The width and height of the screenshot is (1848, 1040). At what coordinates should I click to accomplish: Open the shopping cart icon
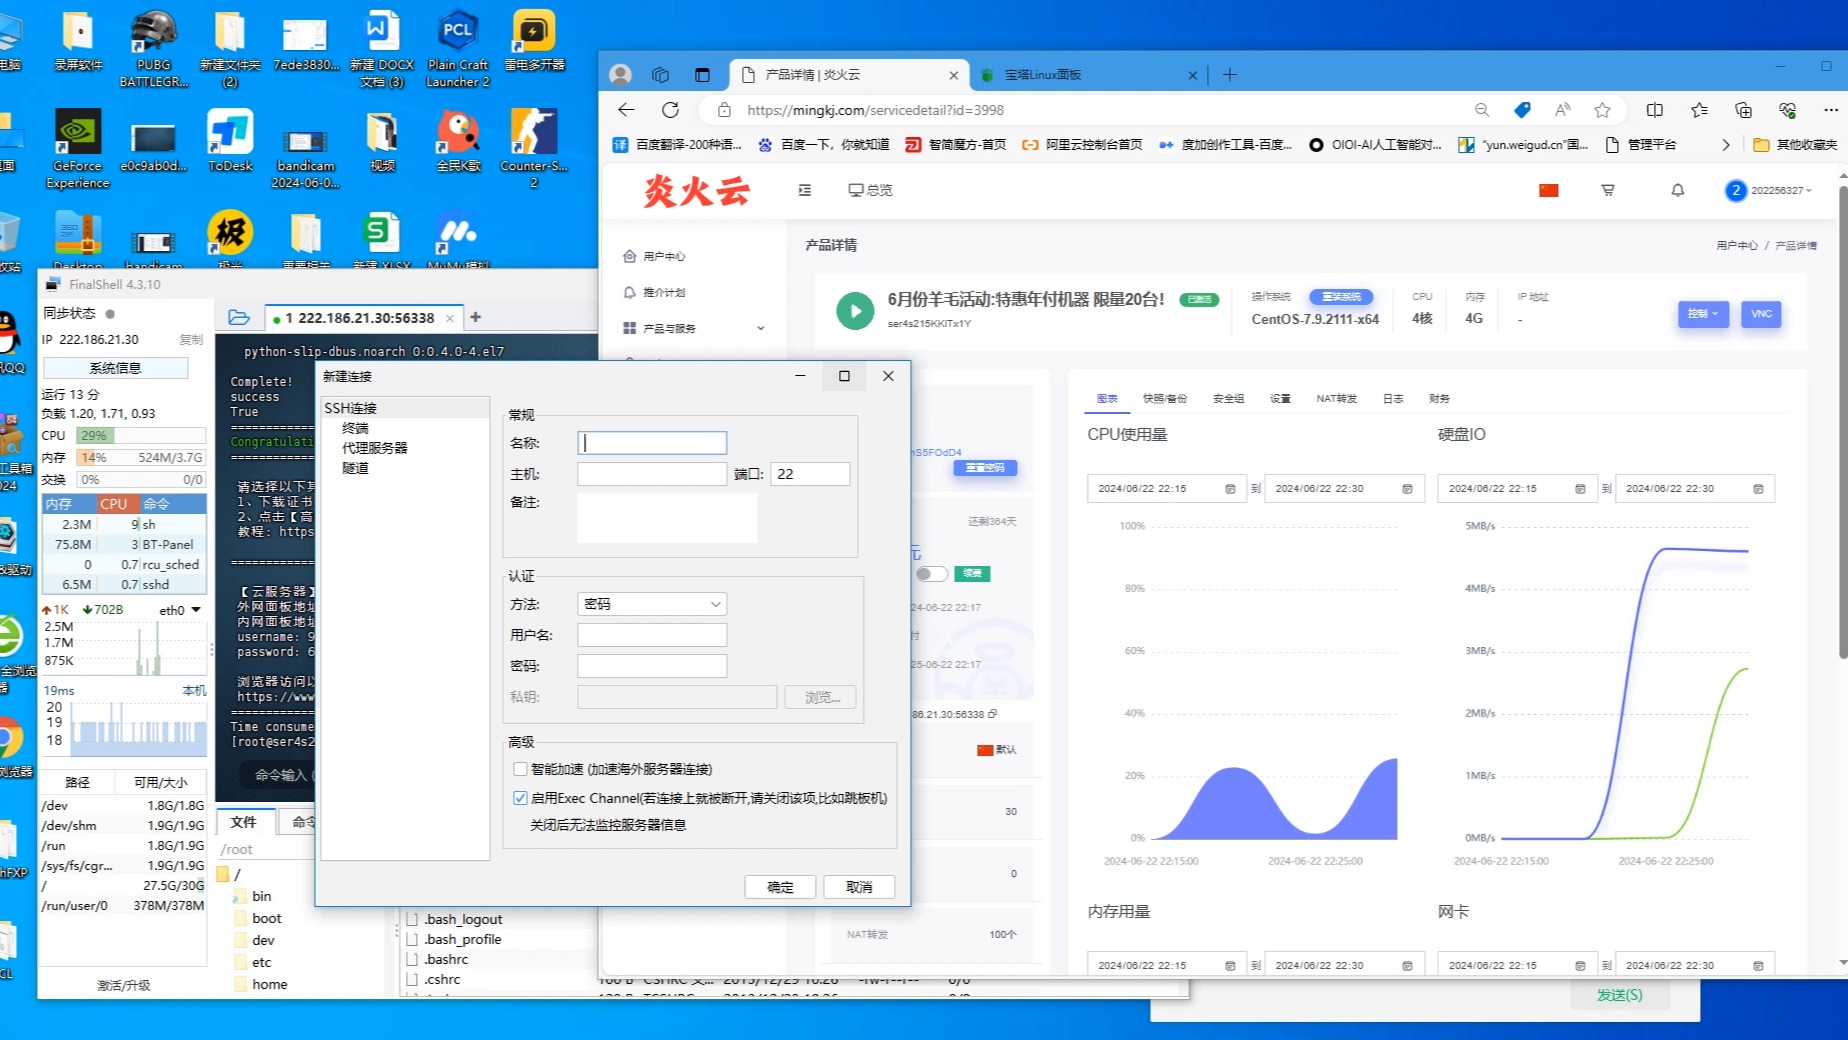coord(1608,190)
